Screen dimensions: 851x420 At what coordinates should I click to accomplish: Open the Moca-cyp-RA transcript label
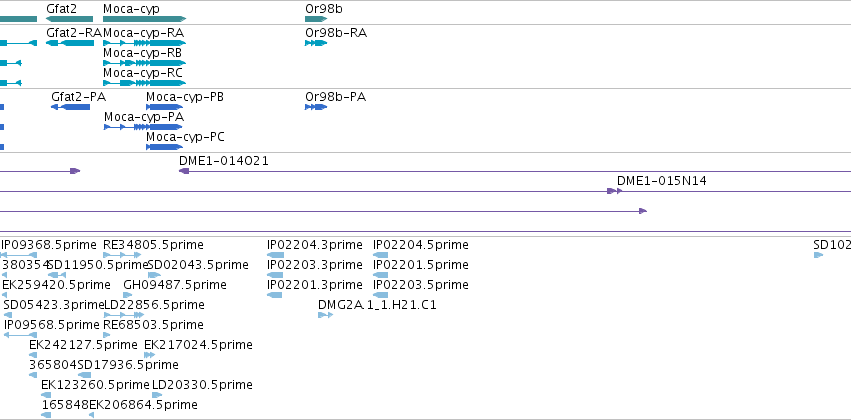(x=143, y=33)
